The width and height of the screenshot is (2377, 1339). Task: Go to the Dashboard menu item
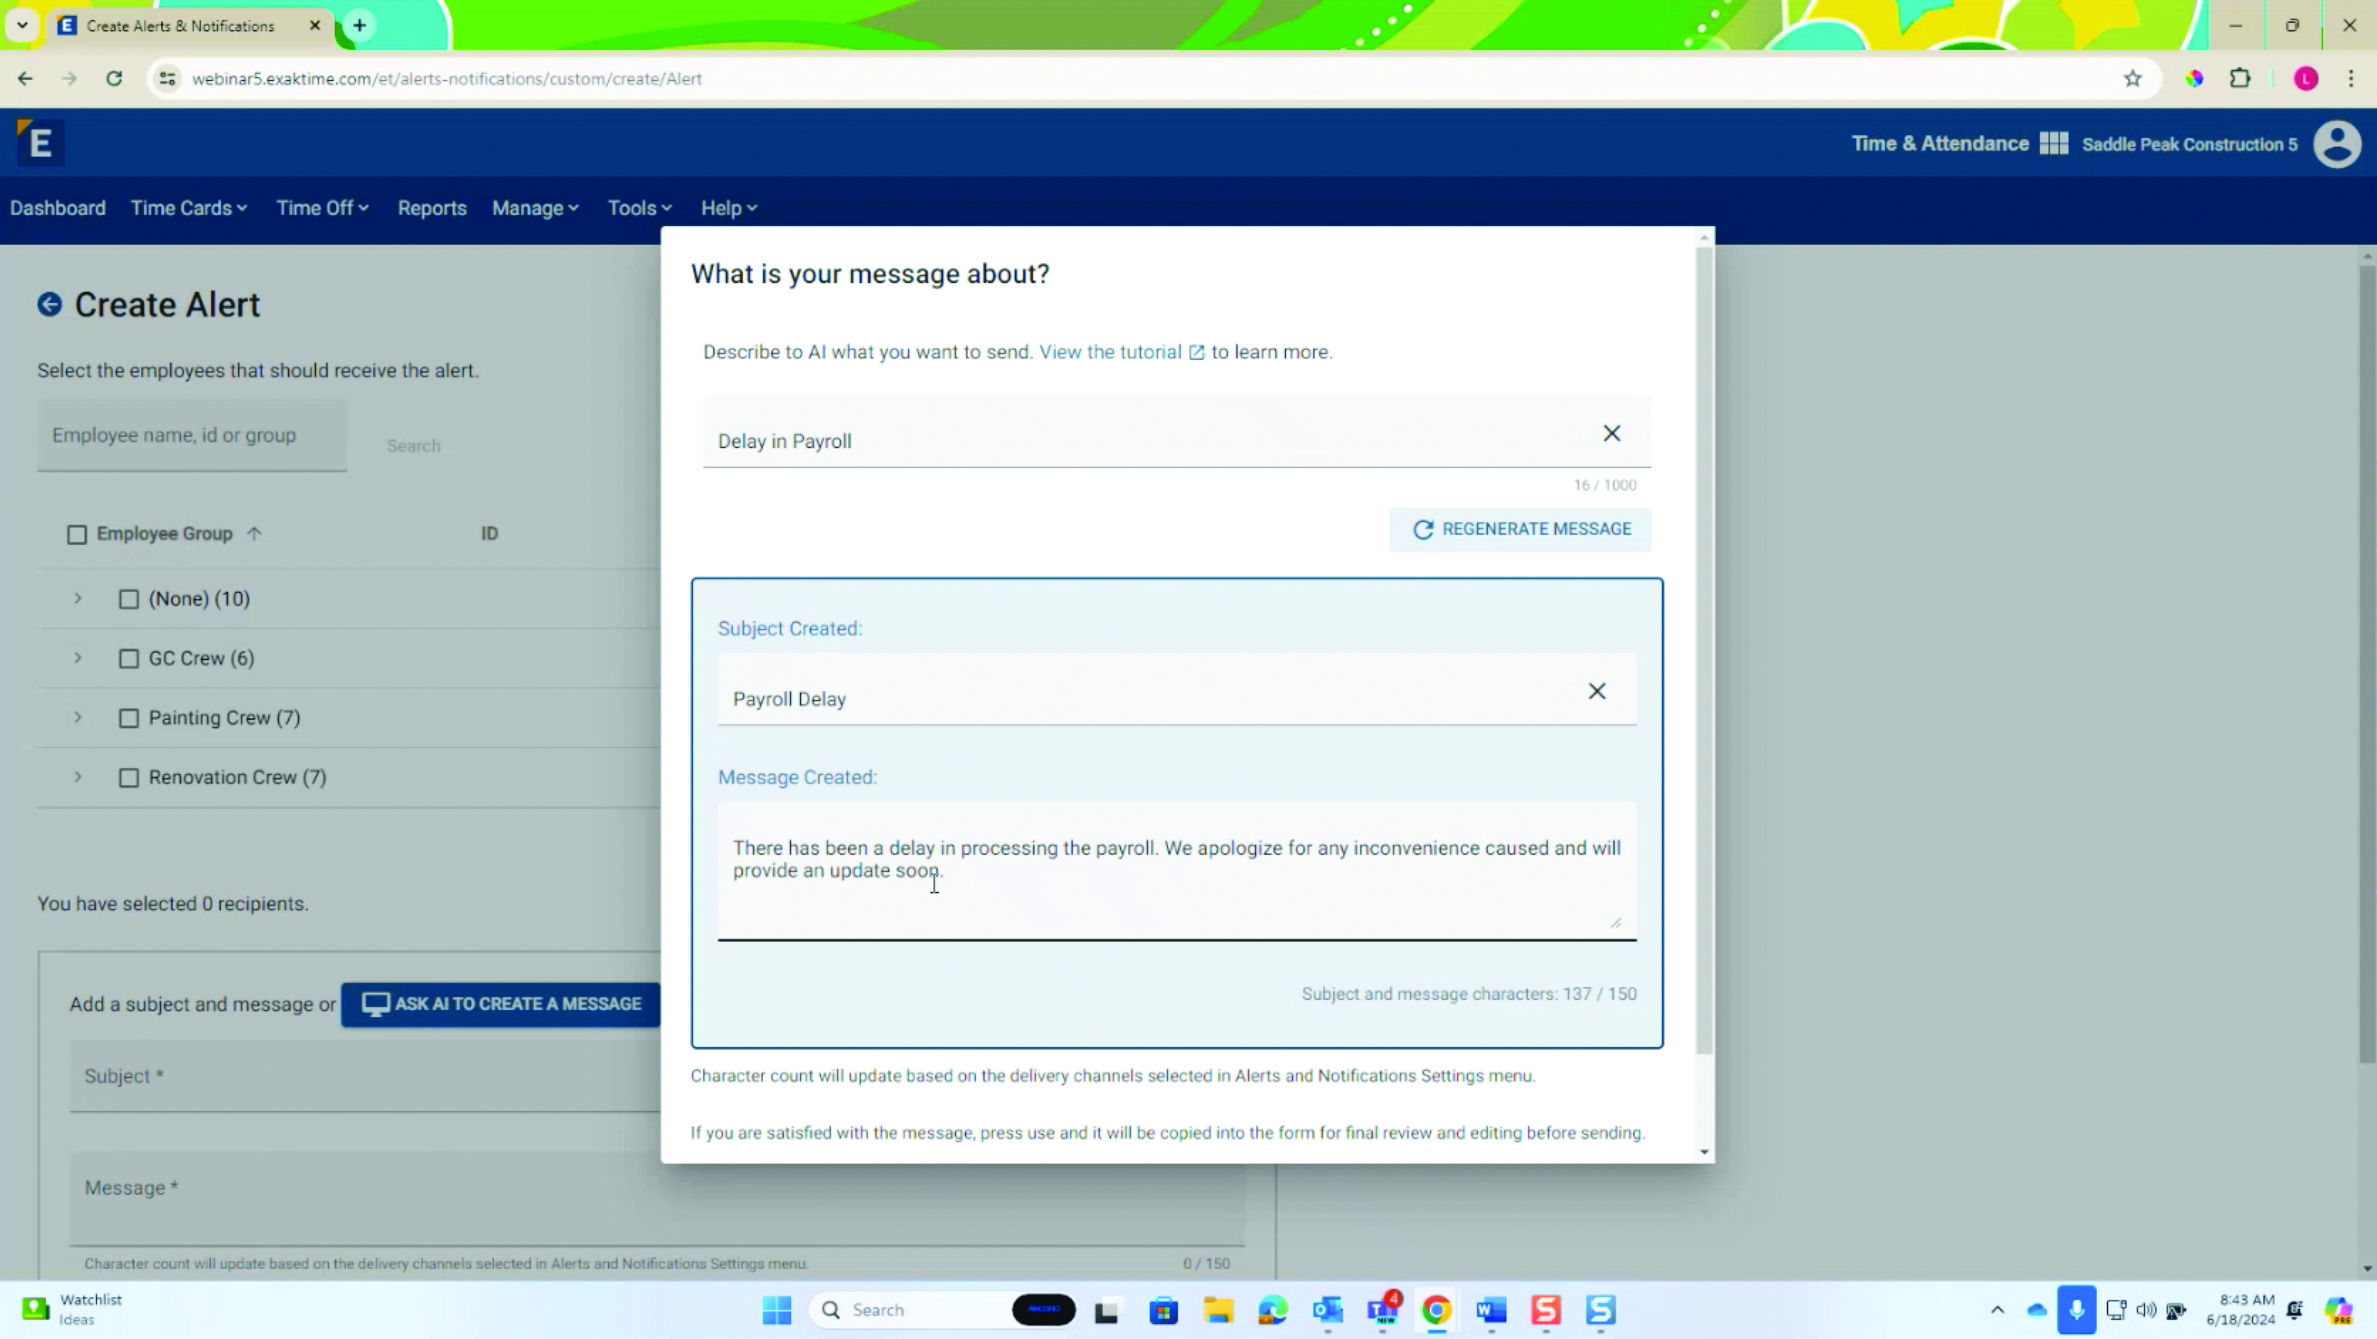click(x=58, y=208)
